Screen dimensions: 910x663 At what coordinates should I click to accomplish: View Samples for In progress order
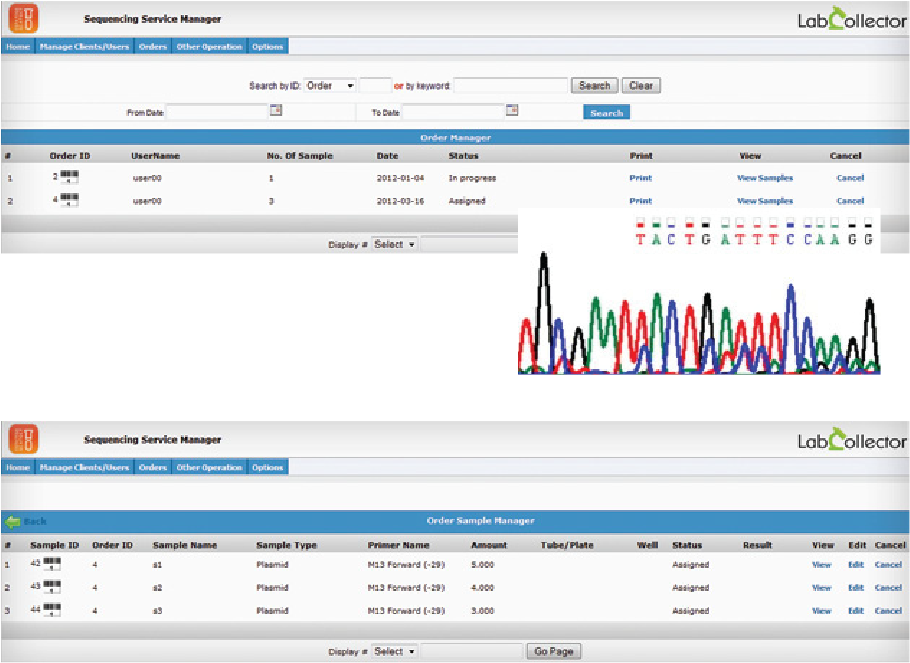[x=765, y=178]
